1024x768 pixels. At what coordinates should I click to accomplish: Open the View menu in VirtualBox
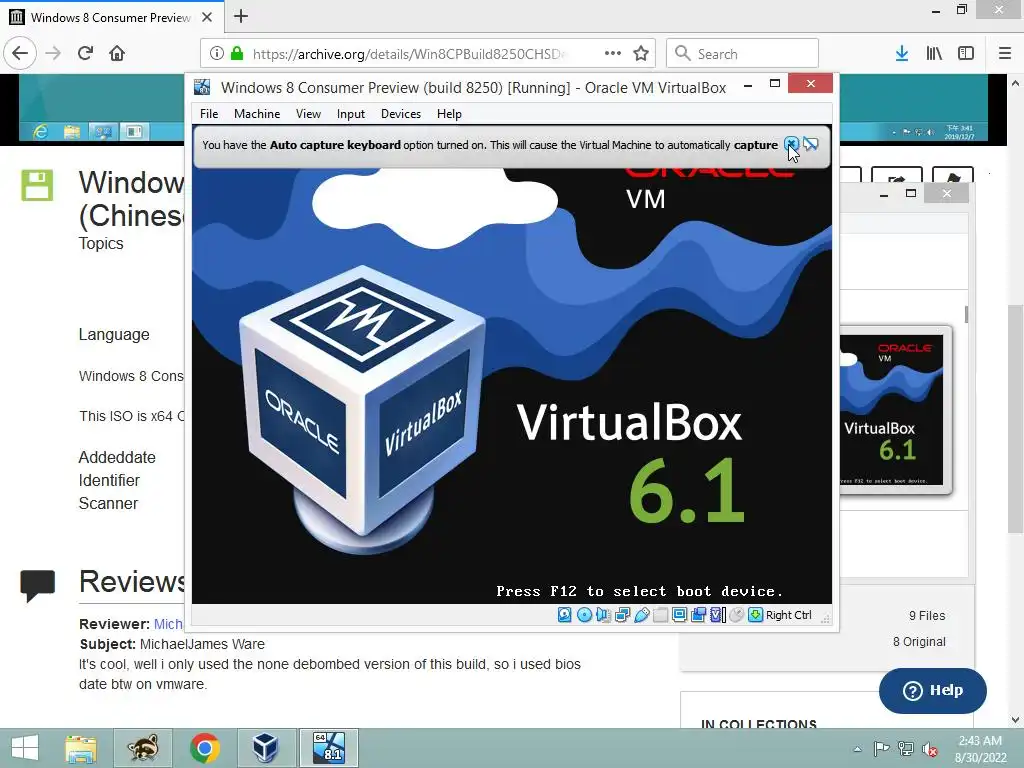(308, 114)
